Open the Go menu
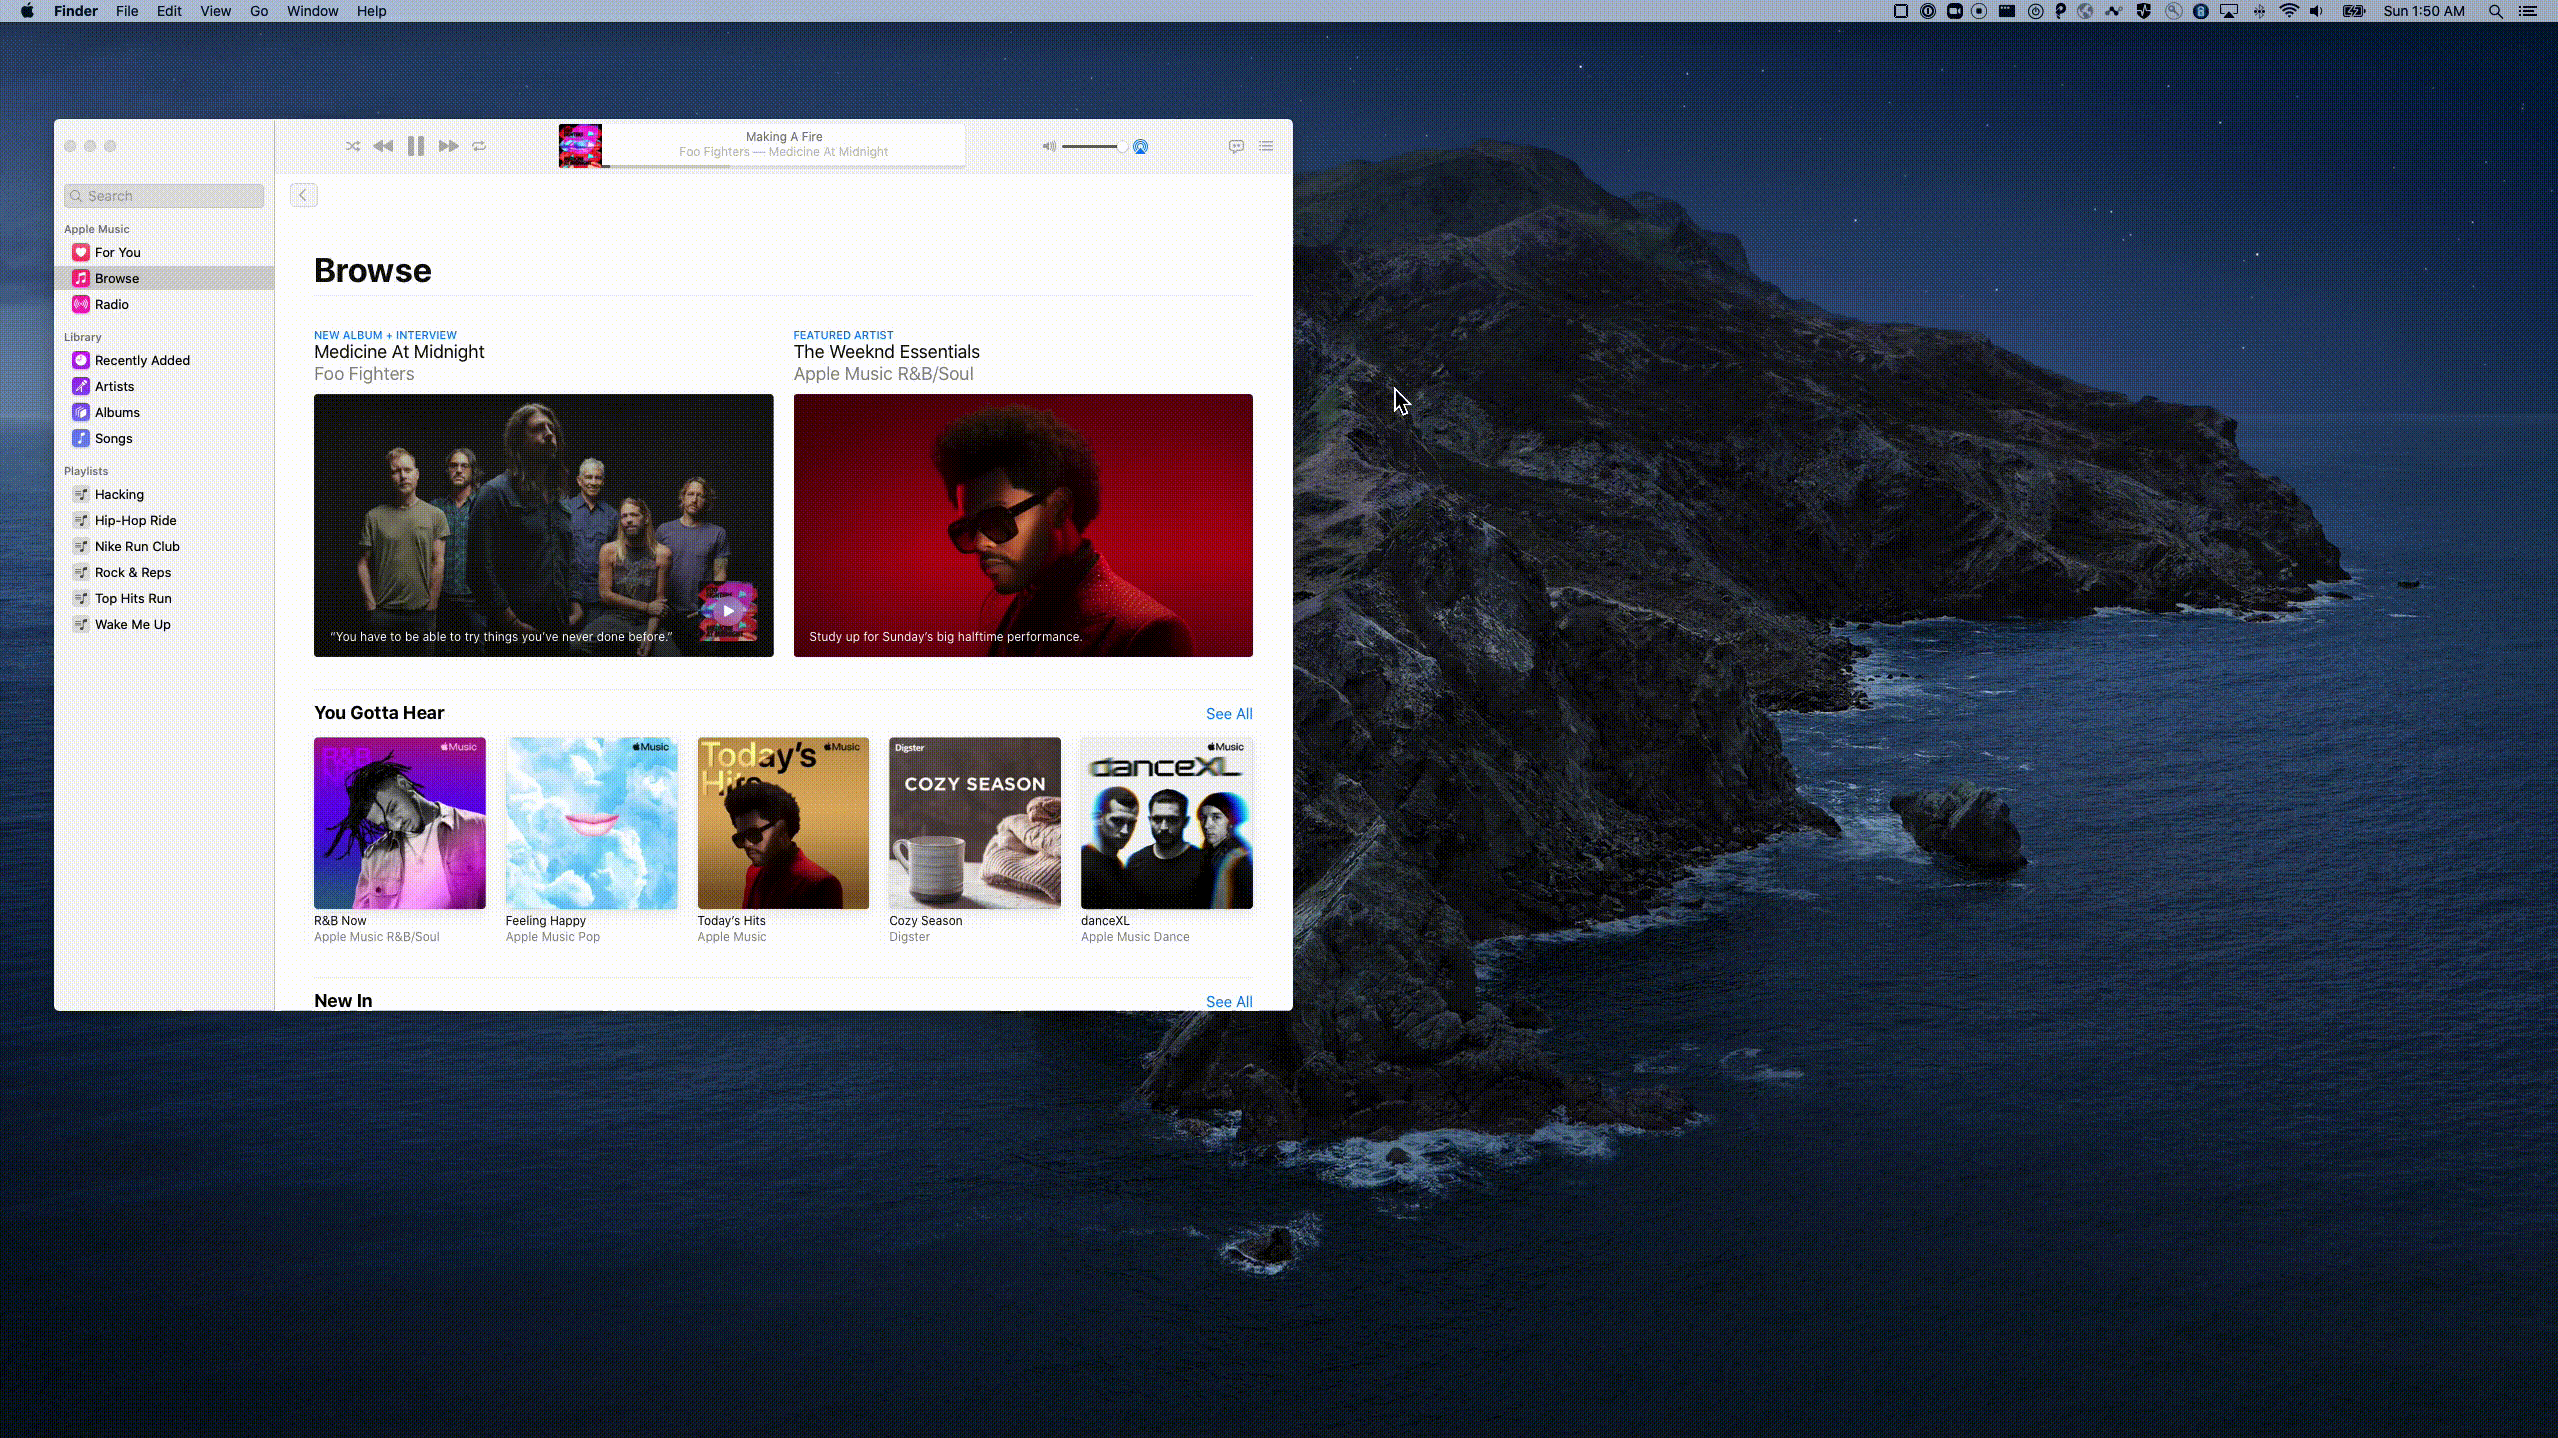This screenshot has width=2558, height=1438. pos(259,11)
